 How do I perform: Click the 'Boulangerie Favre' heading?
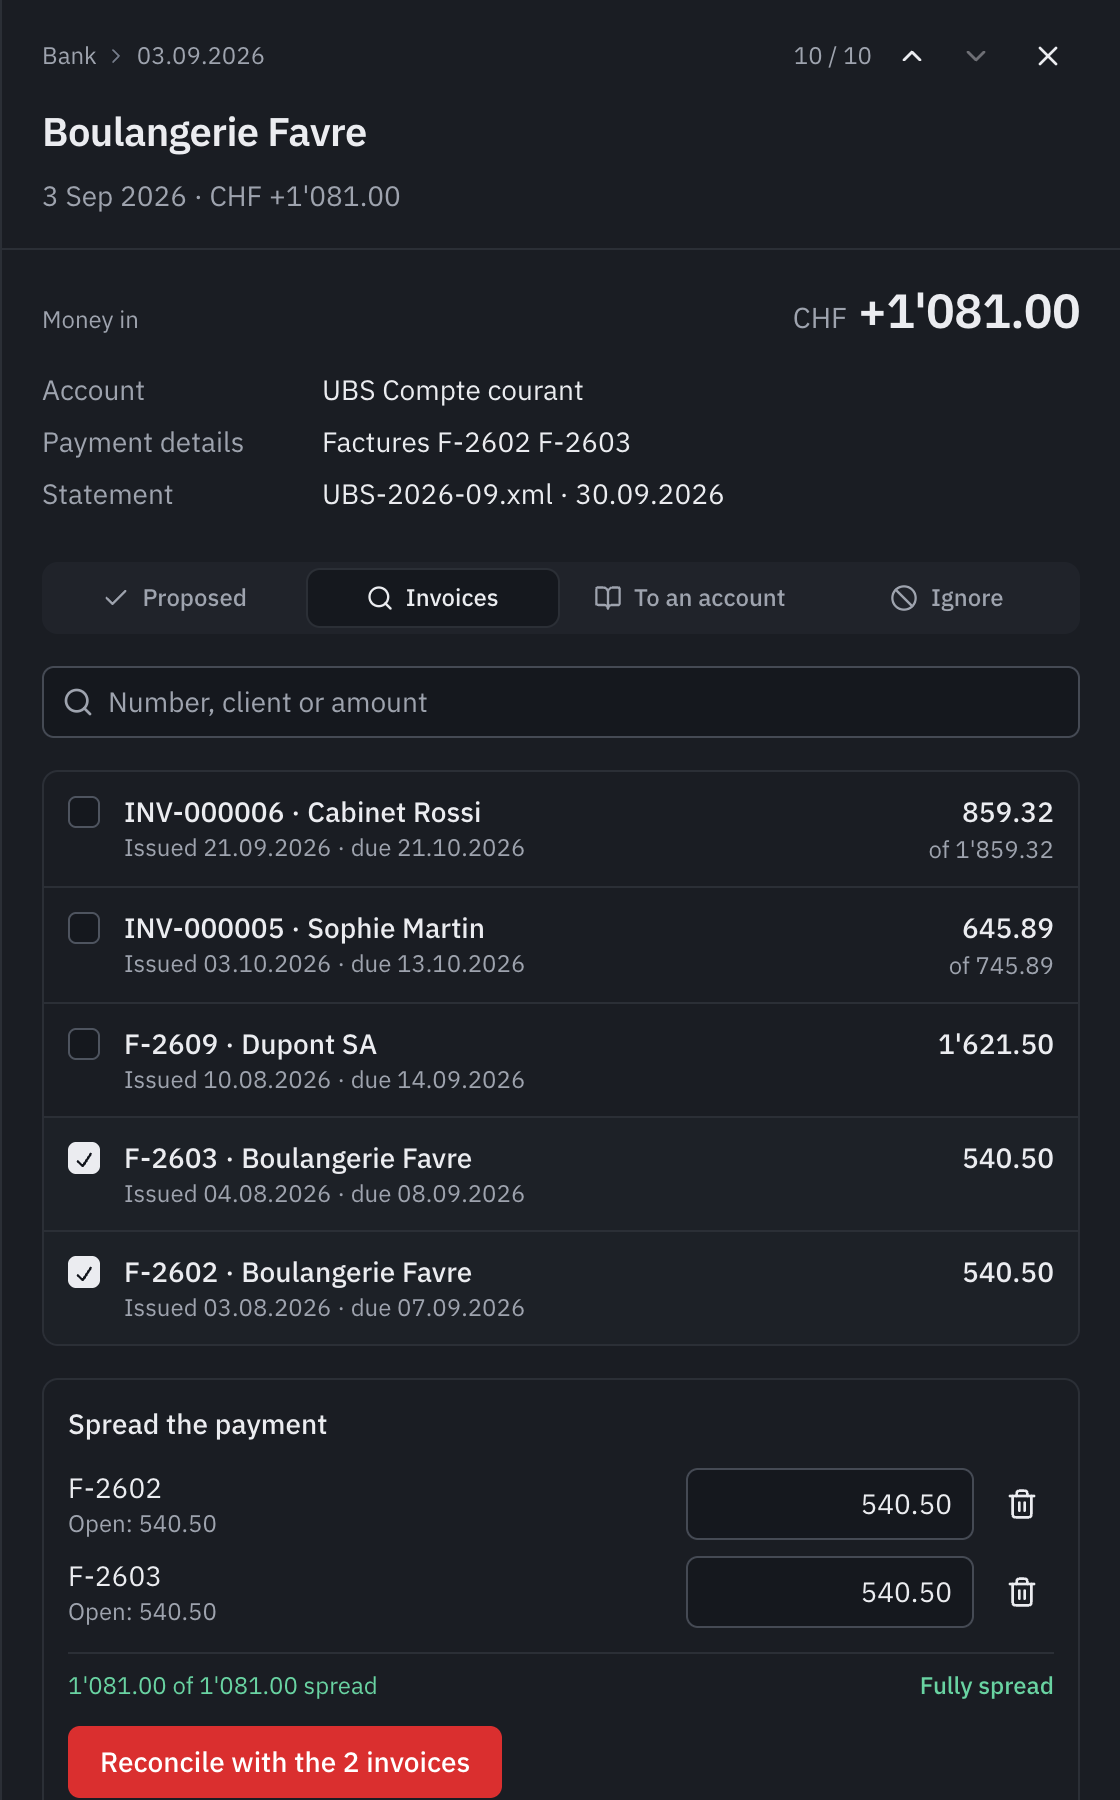[205, 132]
